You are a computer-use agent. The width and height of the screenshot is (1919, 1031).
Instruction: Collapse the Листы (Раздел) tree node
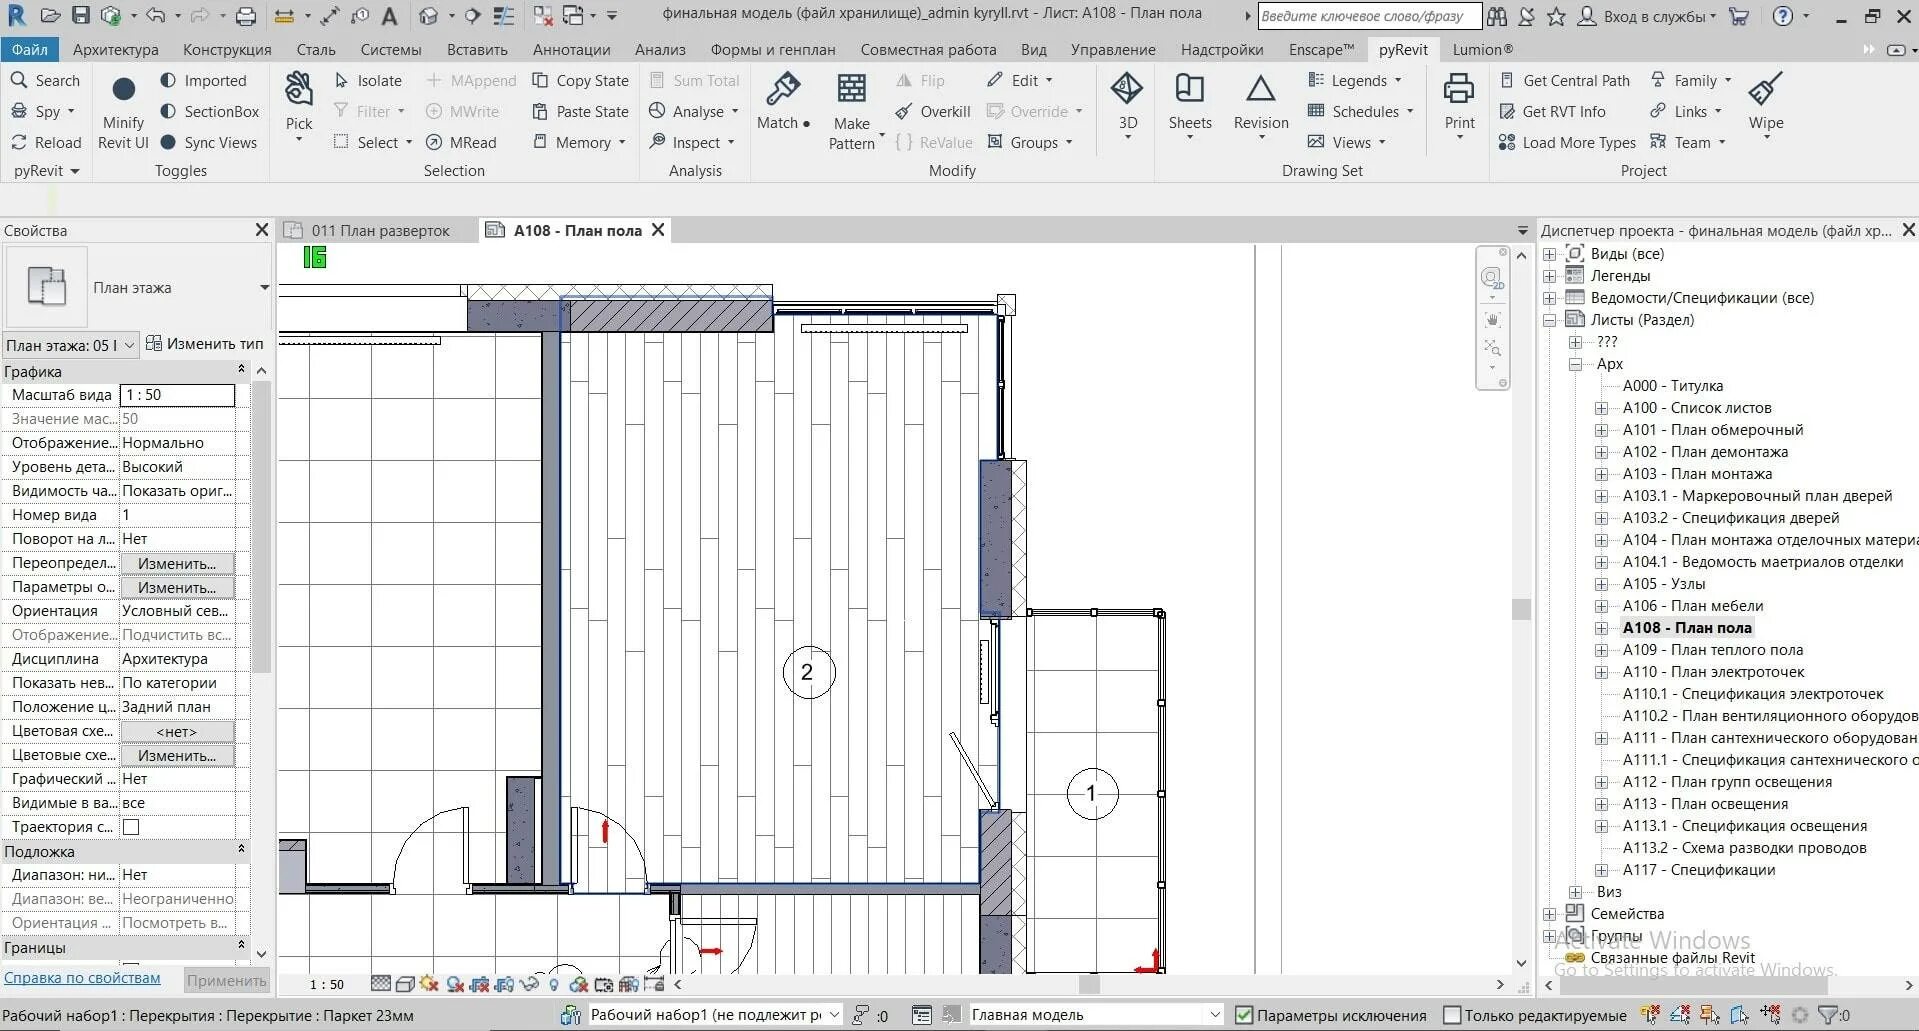pyautogui.click(x=1550, y=320)
